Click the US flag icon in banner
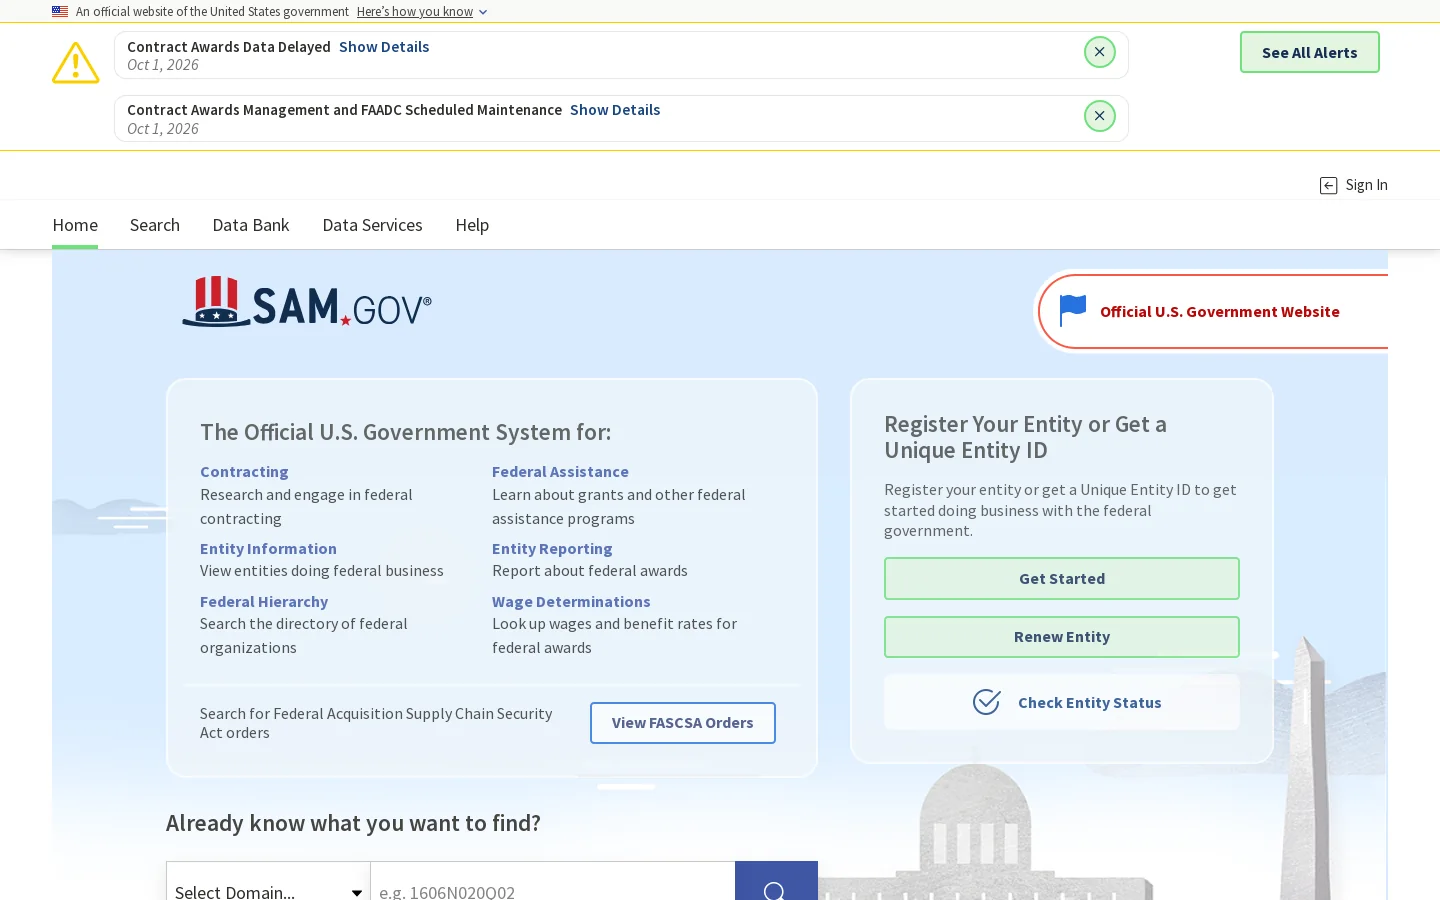1440x900 pixels. [x=60, y=12]
